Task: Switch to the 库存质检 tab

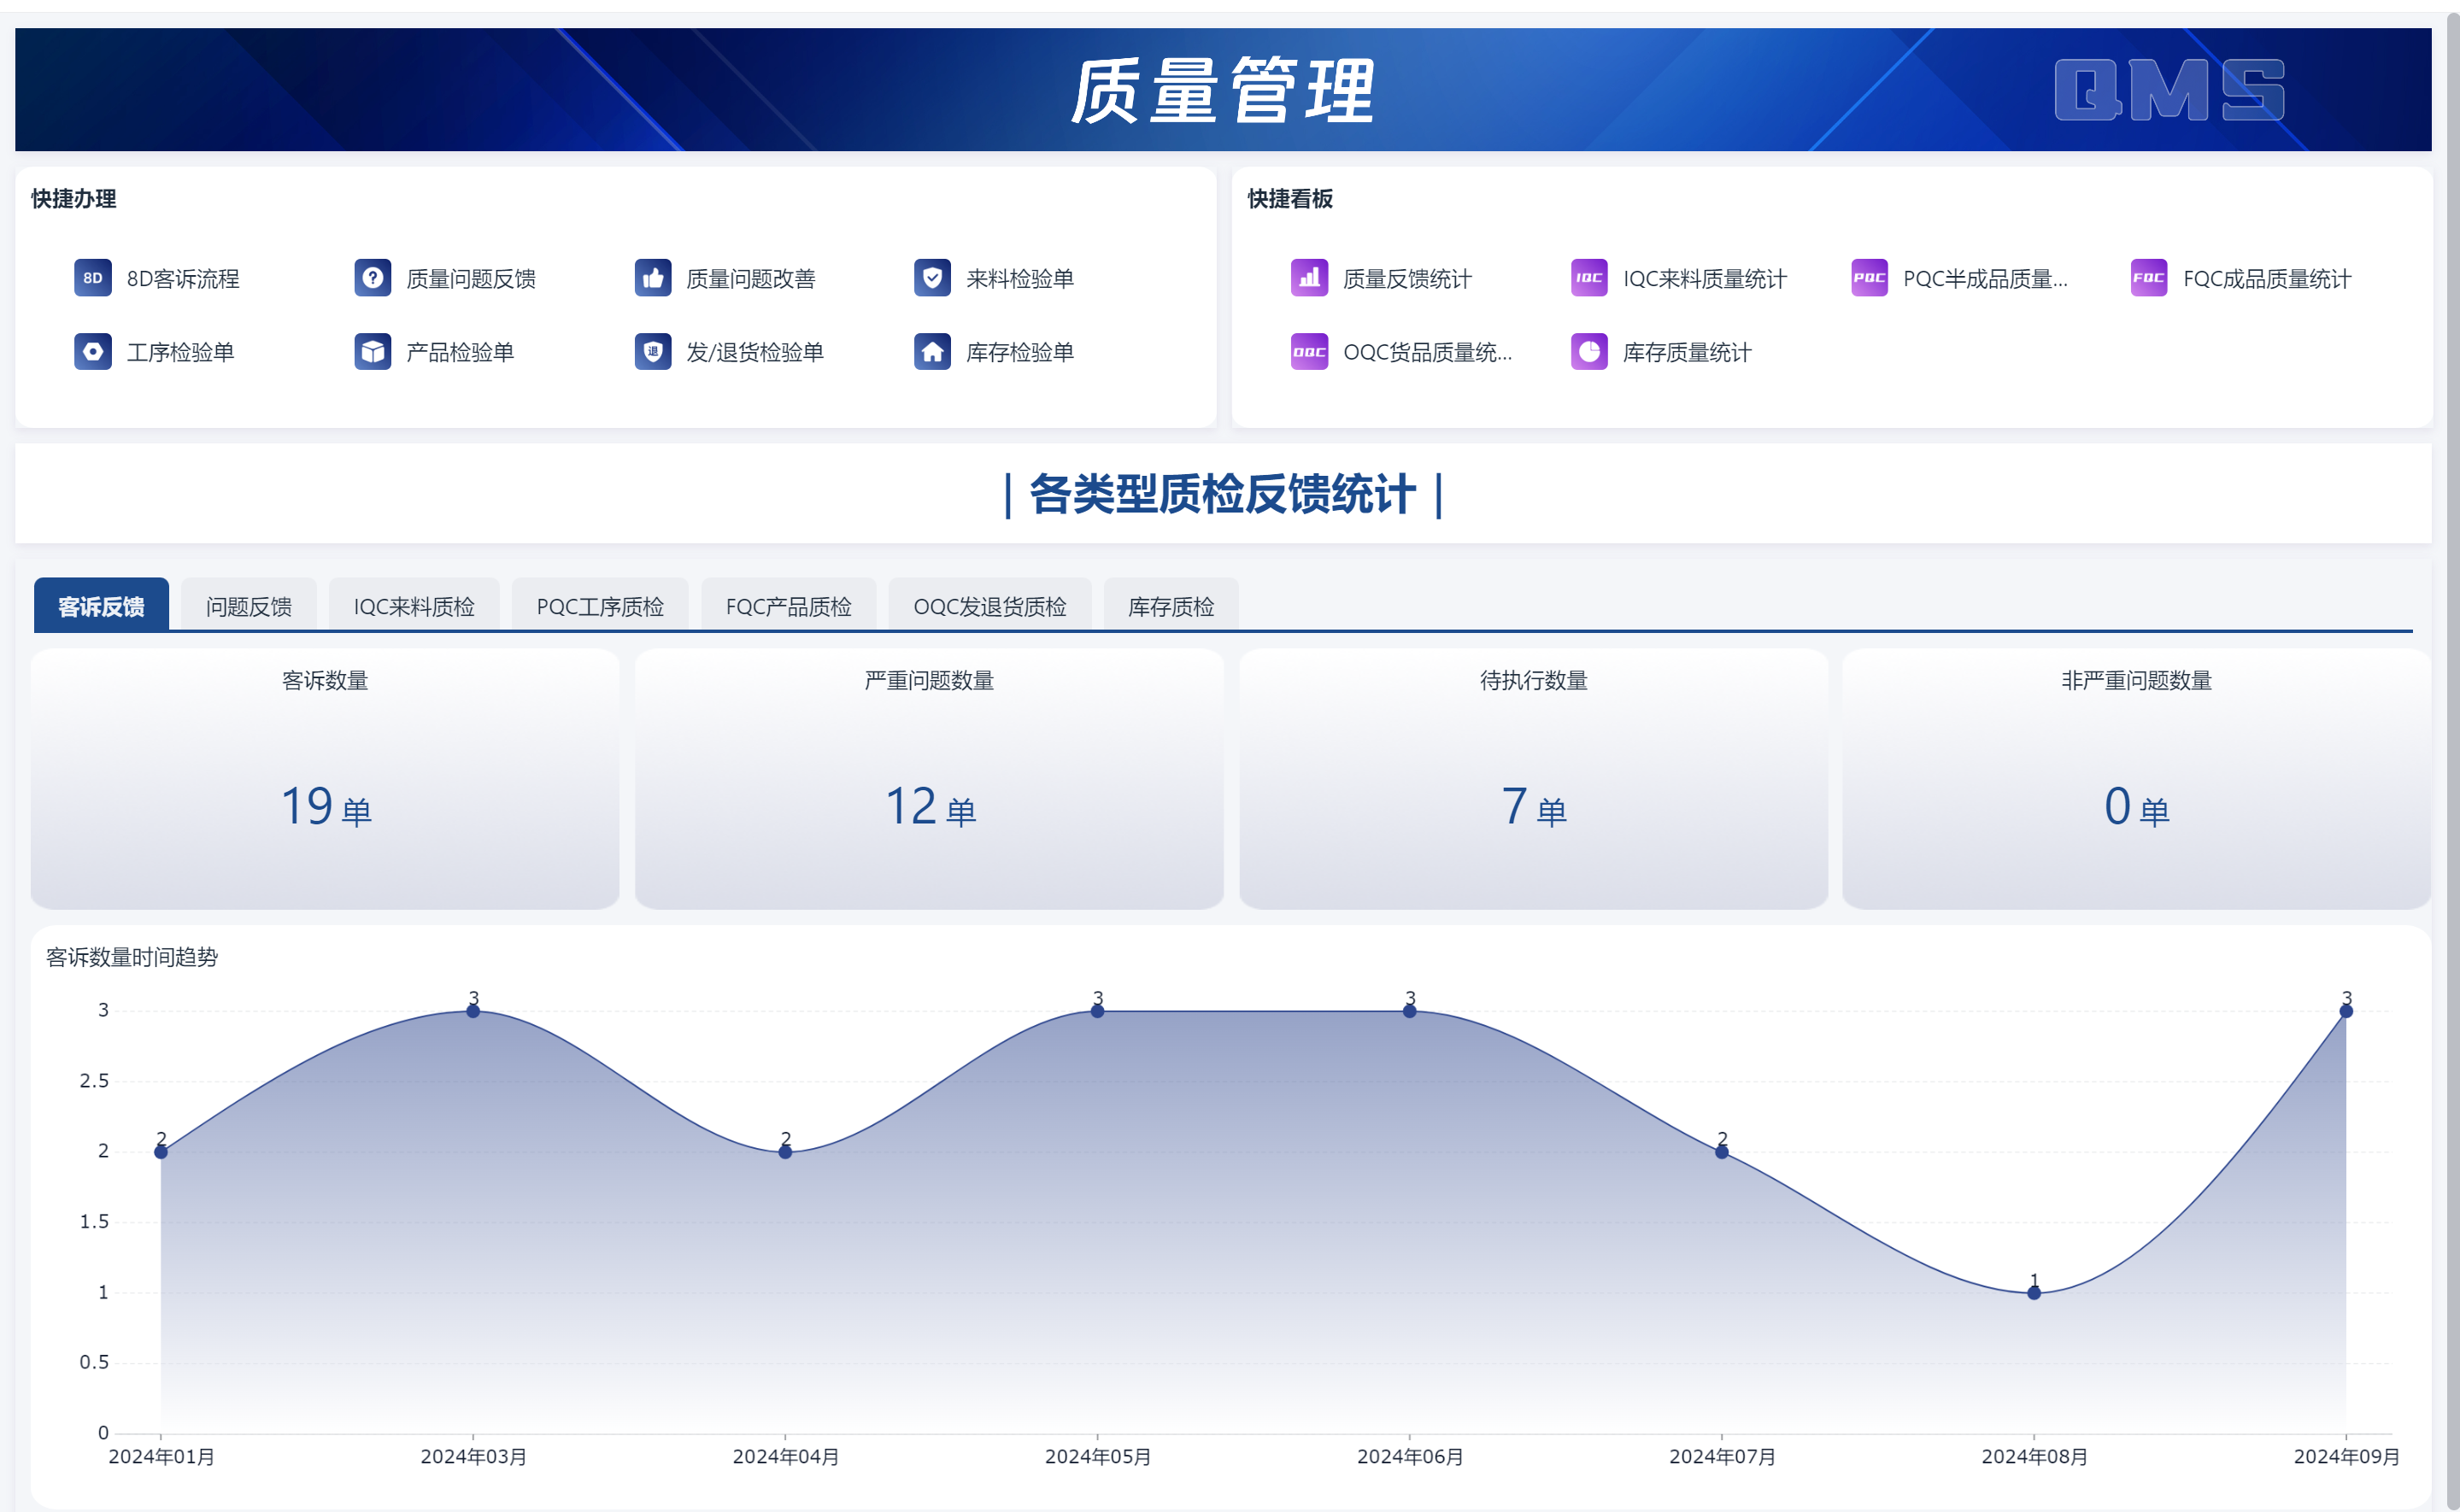Action: [1171, 606]
